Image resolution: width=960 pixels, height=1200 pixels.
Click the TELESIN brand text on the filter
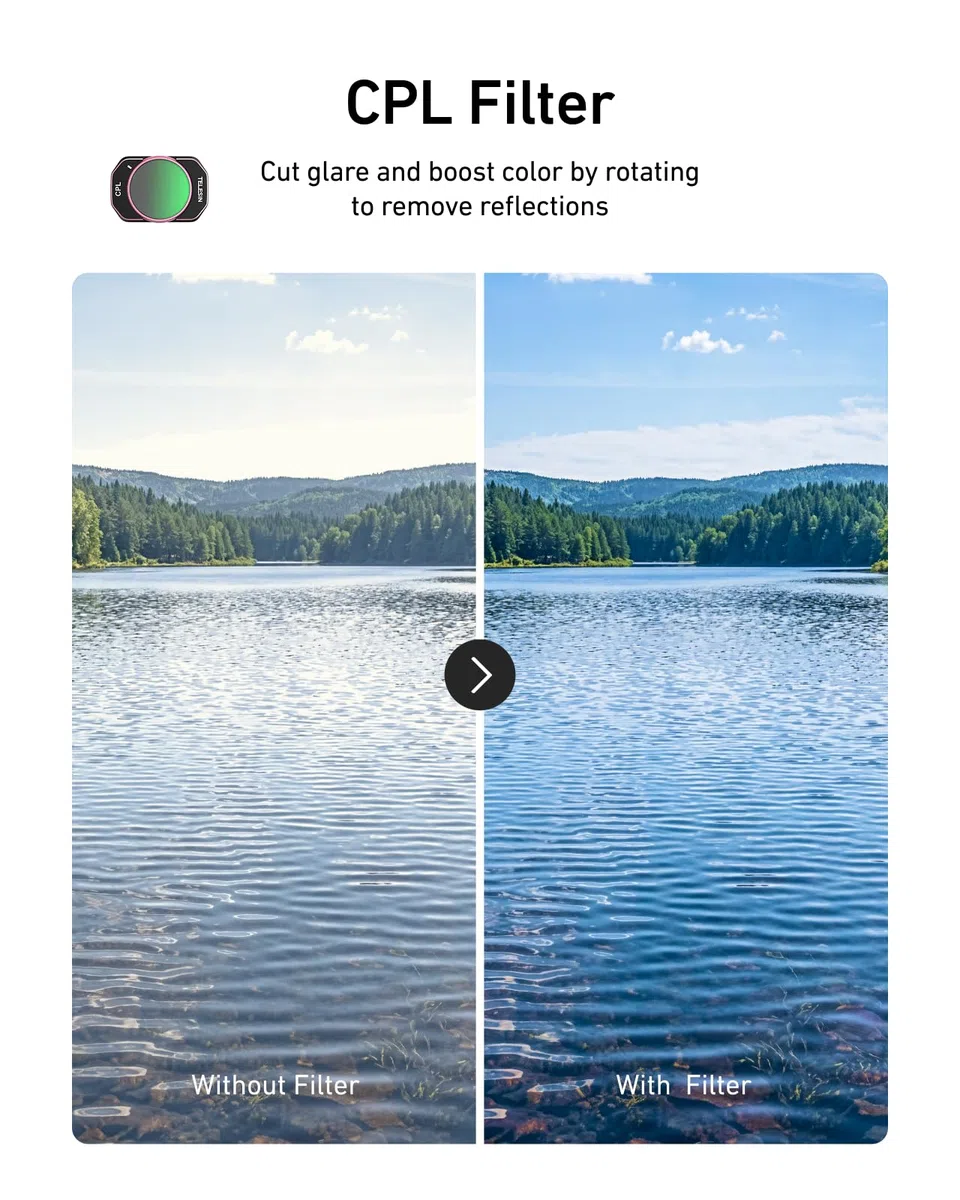pyautogui.click(x=200, y=189)
